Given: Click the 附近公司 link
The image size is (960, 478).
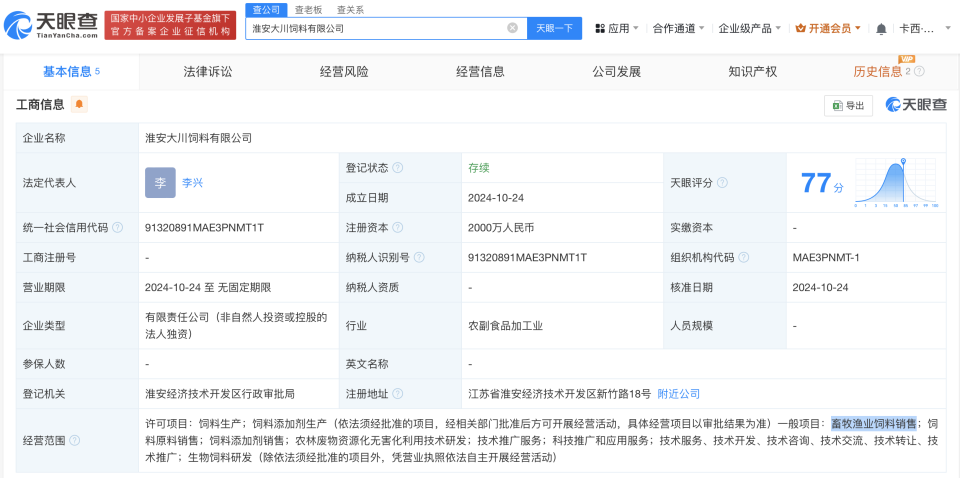Looking at the screenshot, I should 678,394.
